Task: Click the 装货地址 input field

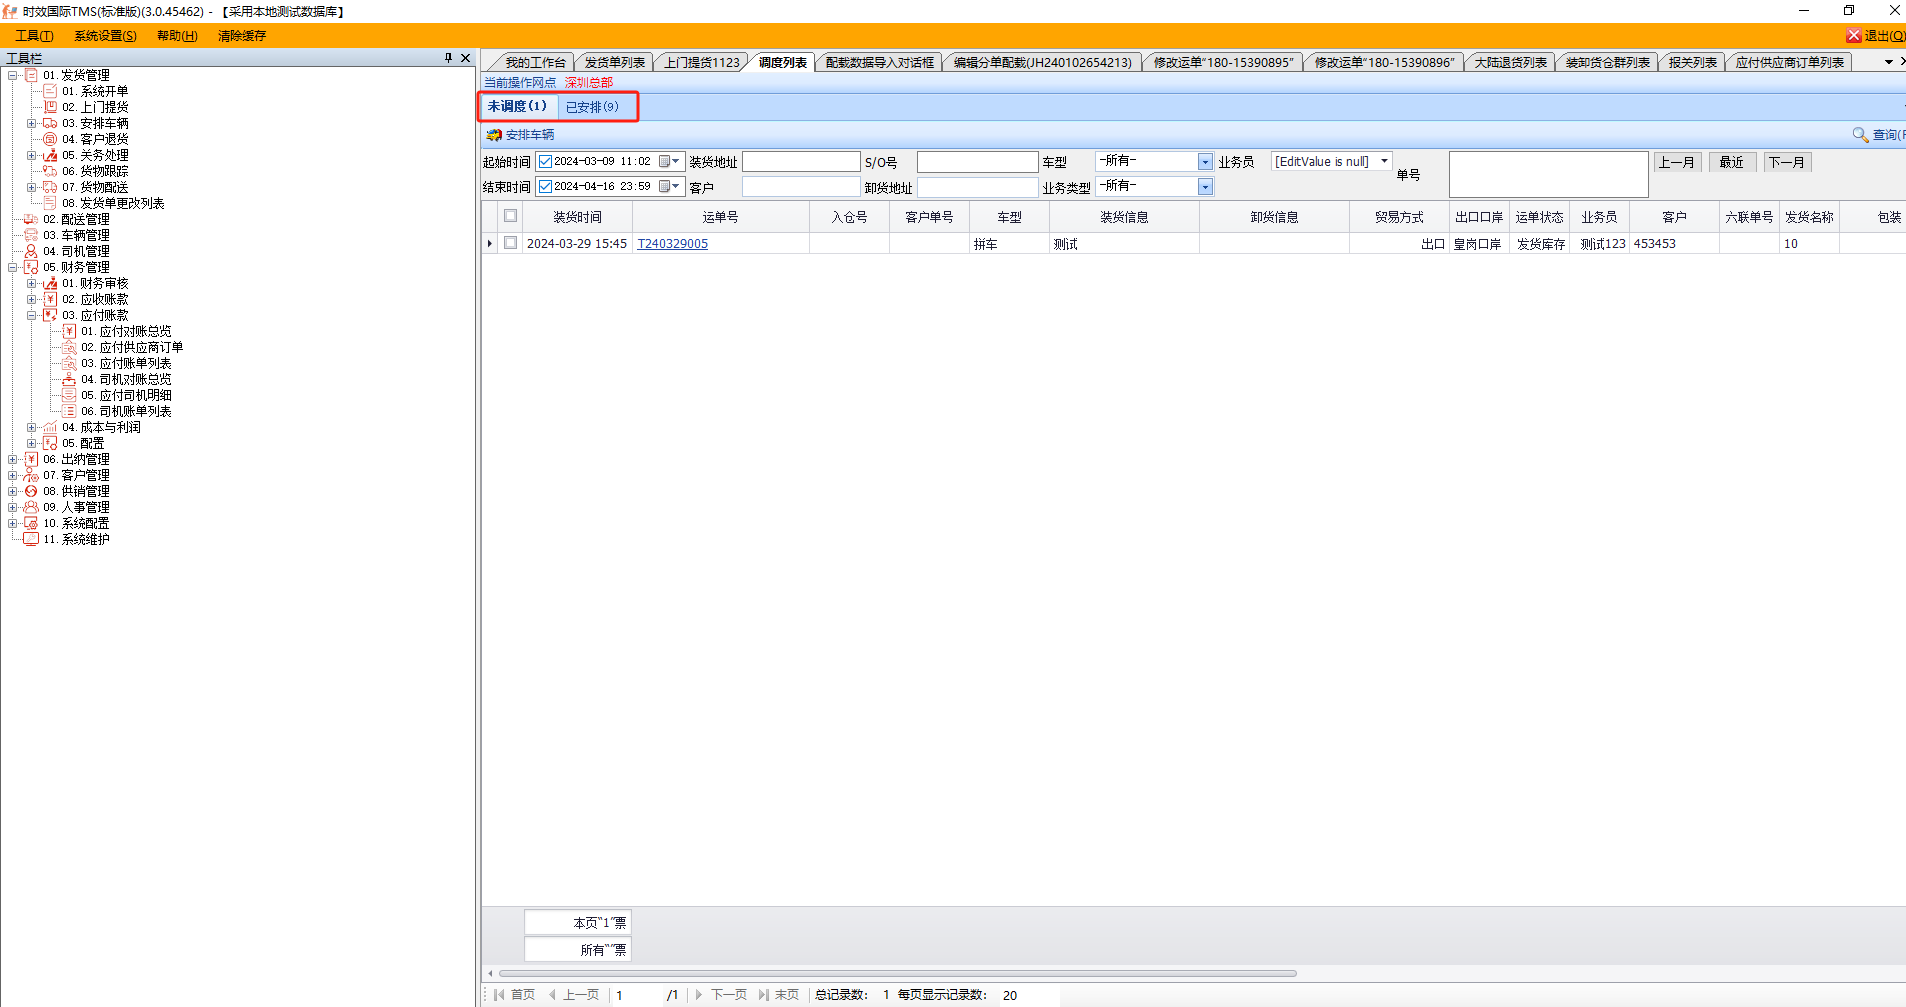Action: pyautogui.click(x=800, y=162)
